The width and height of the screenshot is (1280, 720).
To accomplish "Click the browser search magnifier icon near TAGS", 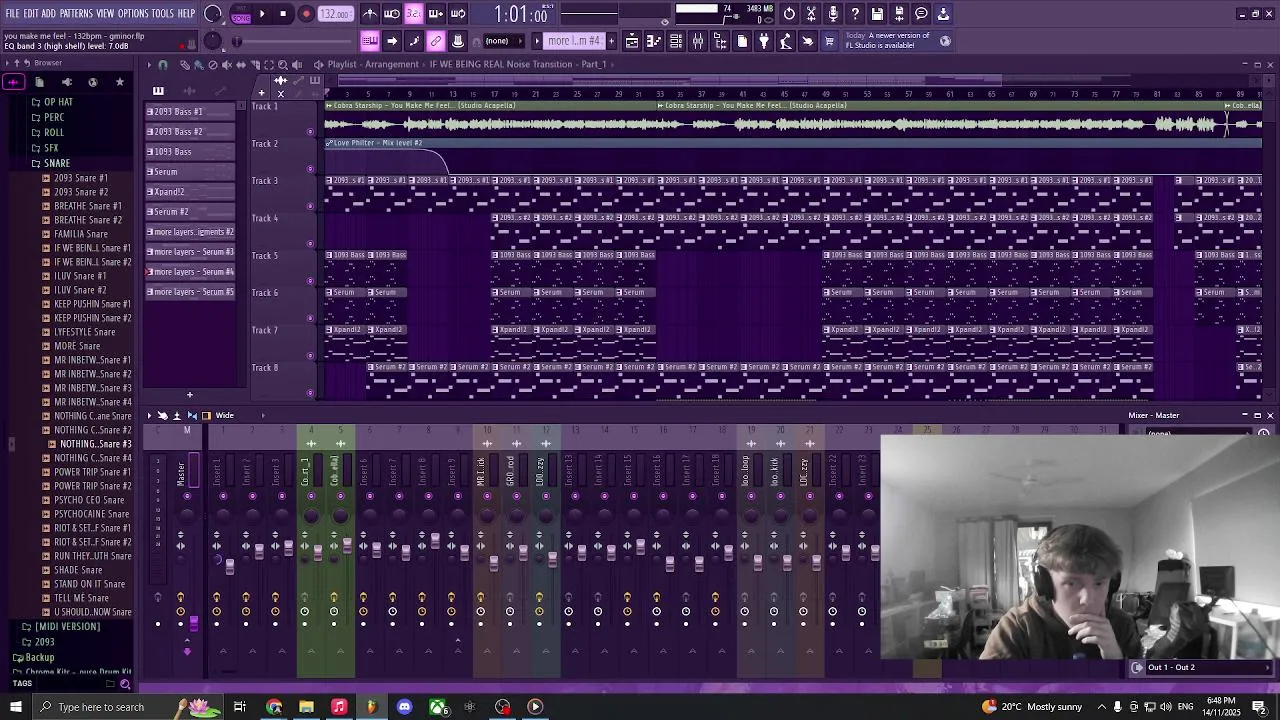I will [125, 684].
